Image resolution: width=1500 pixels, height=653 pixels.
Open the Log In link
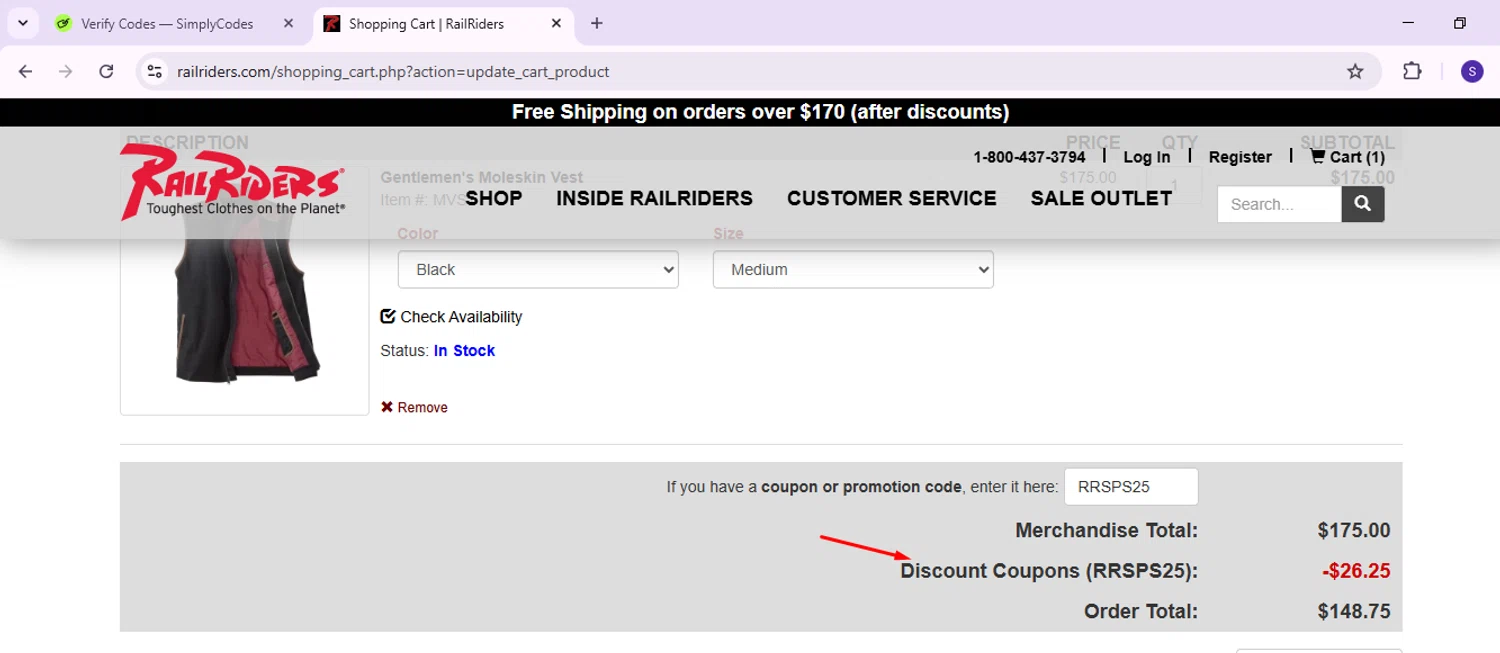tap(1146, 157)
